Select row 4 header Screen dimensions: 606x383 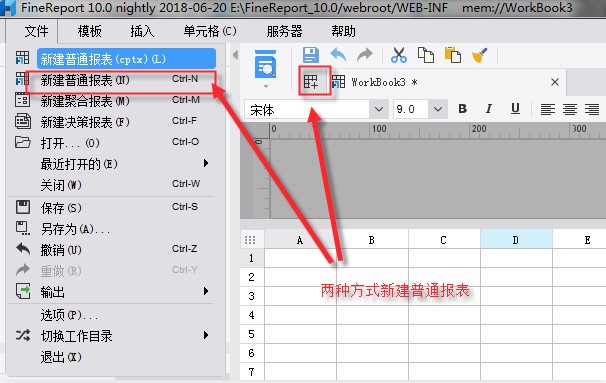pos(252,315)
